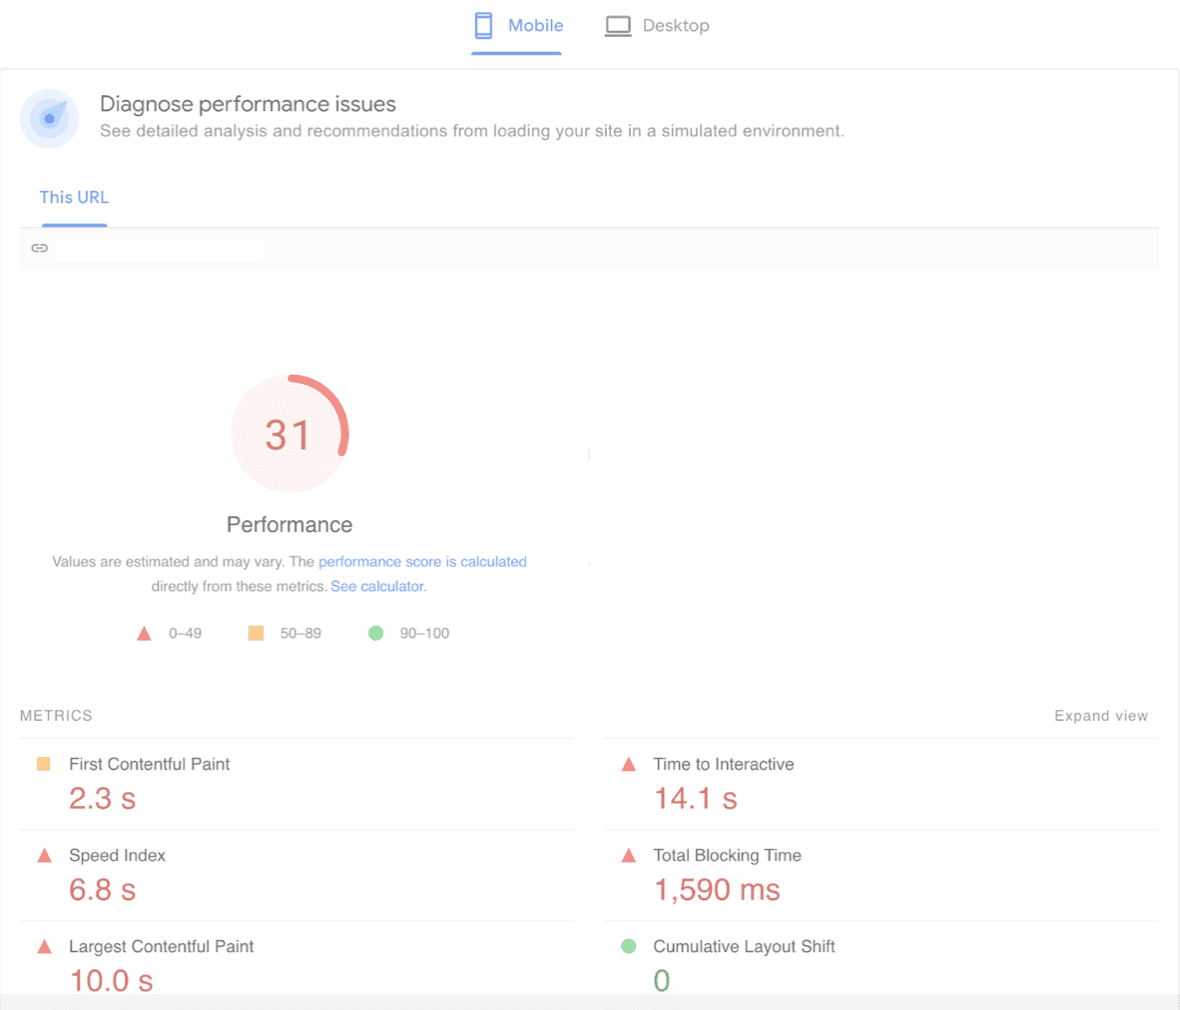Click the 90–100 legend text

[424, 634]
